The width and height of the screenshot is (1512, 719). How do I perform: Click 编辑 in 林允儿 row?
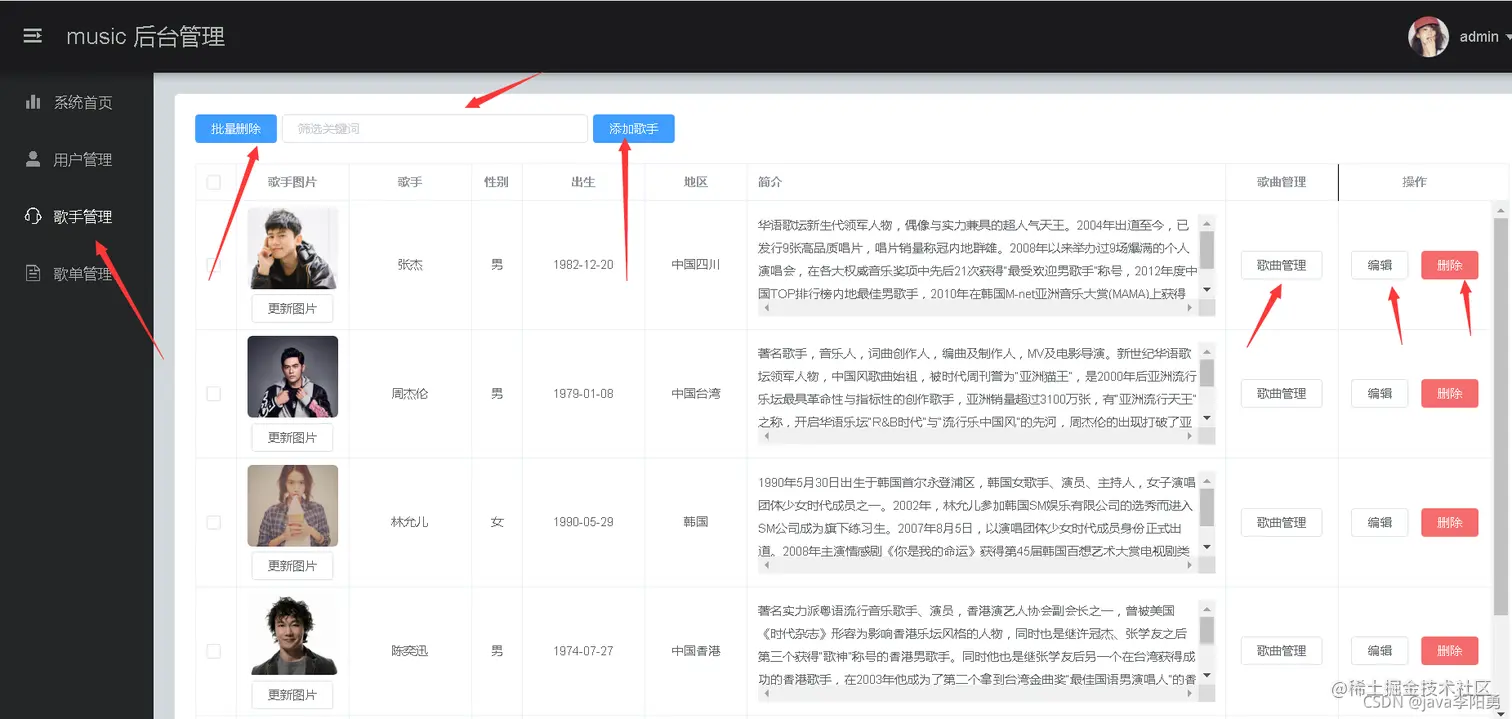point(1379,522)
